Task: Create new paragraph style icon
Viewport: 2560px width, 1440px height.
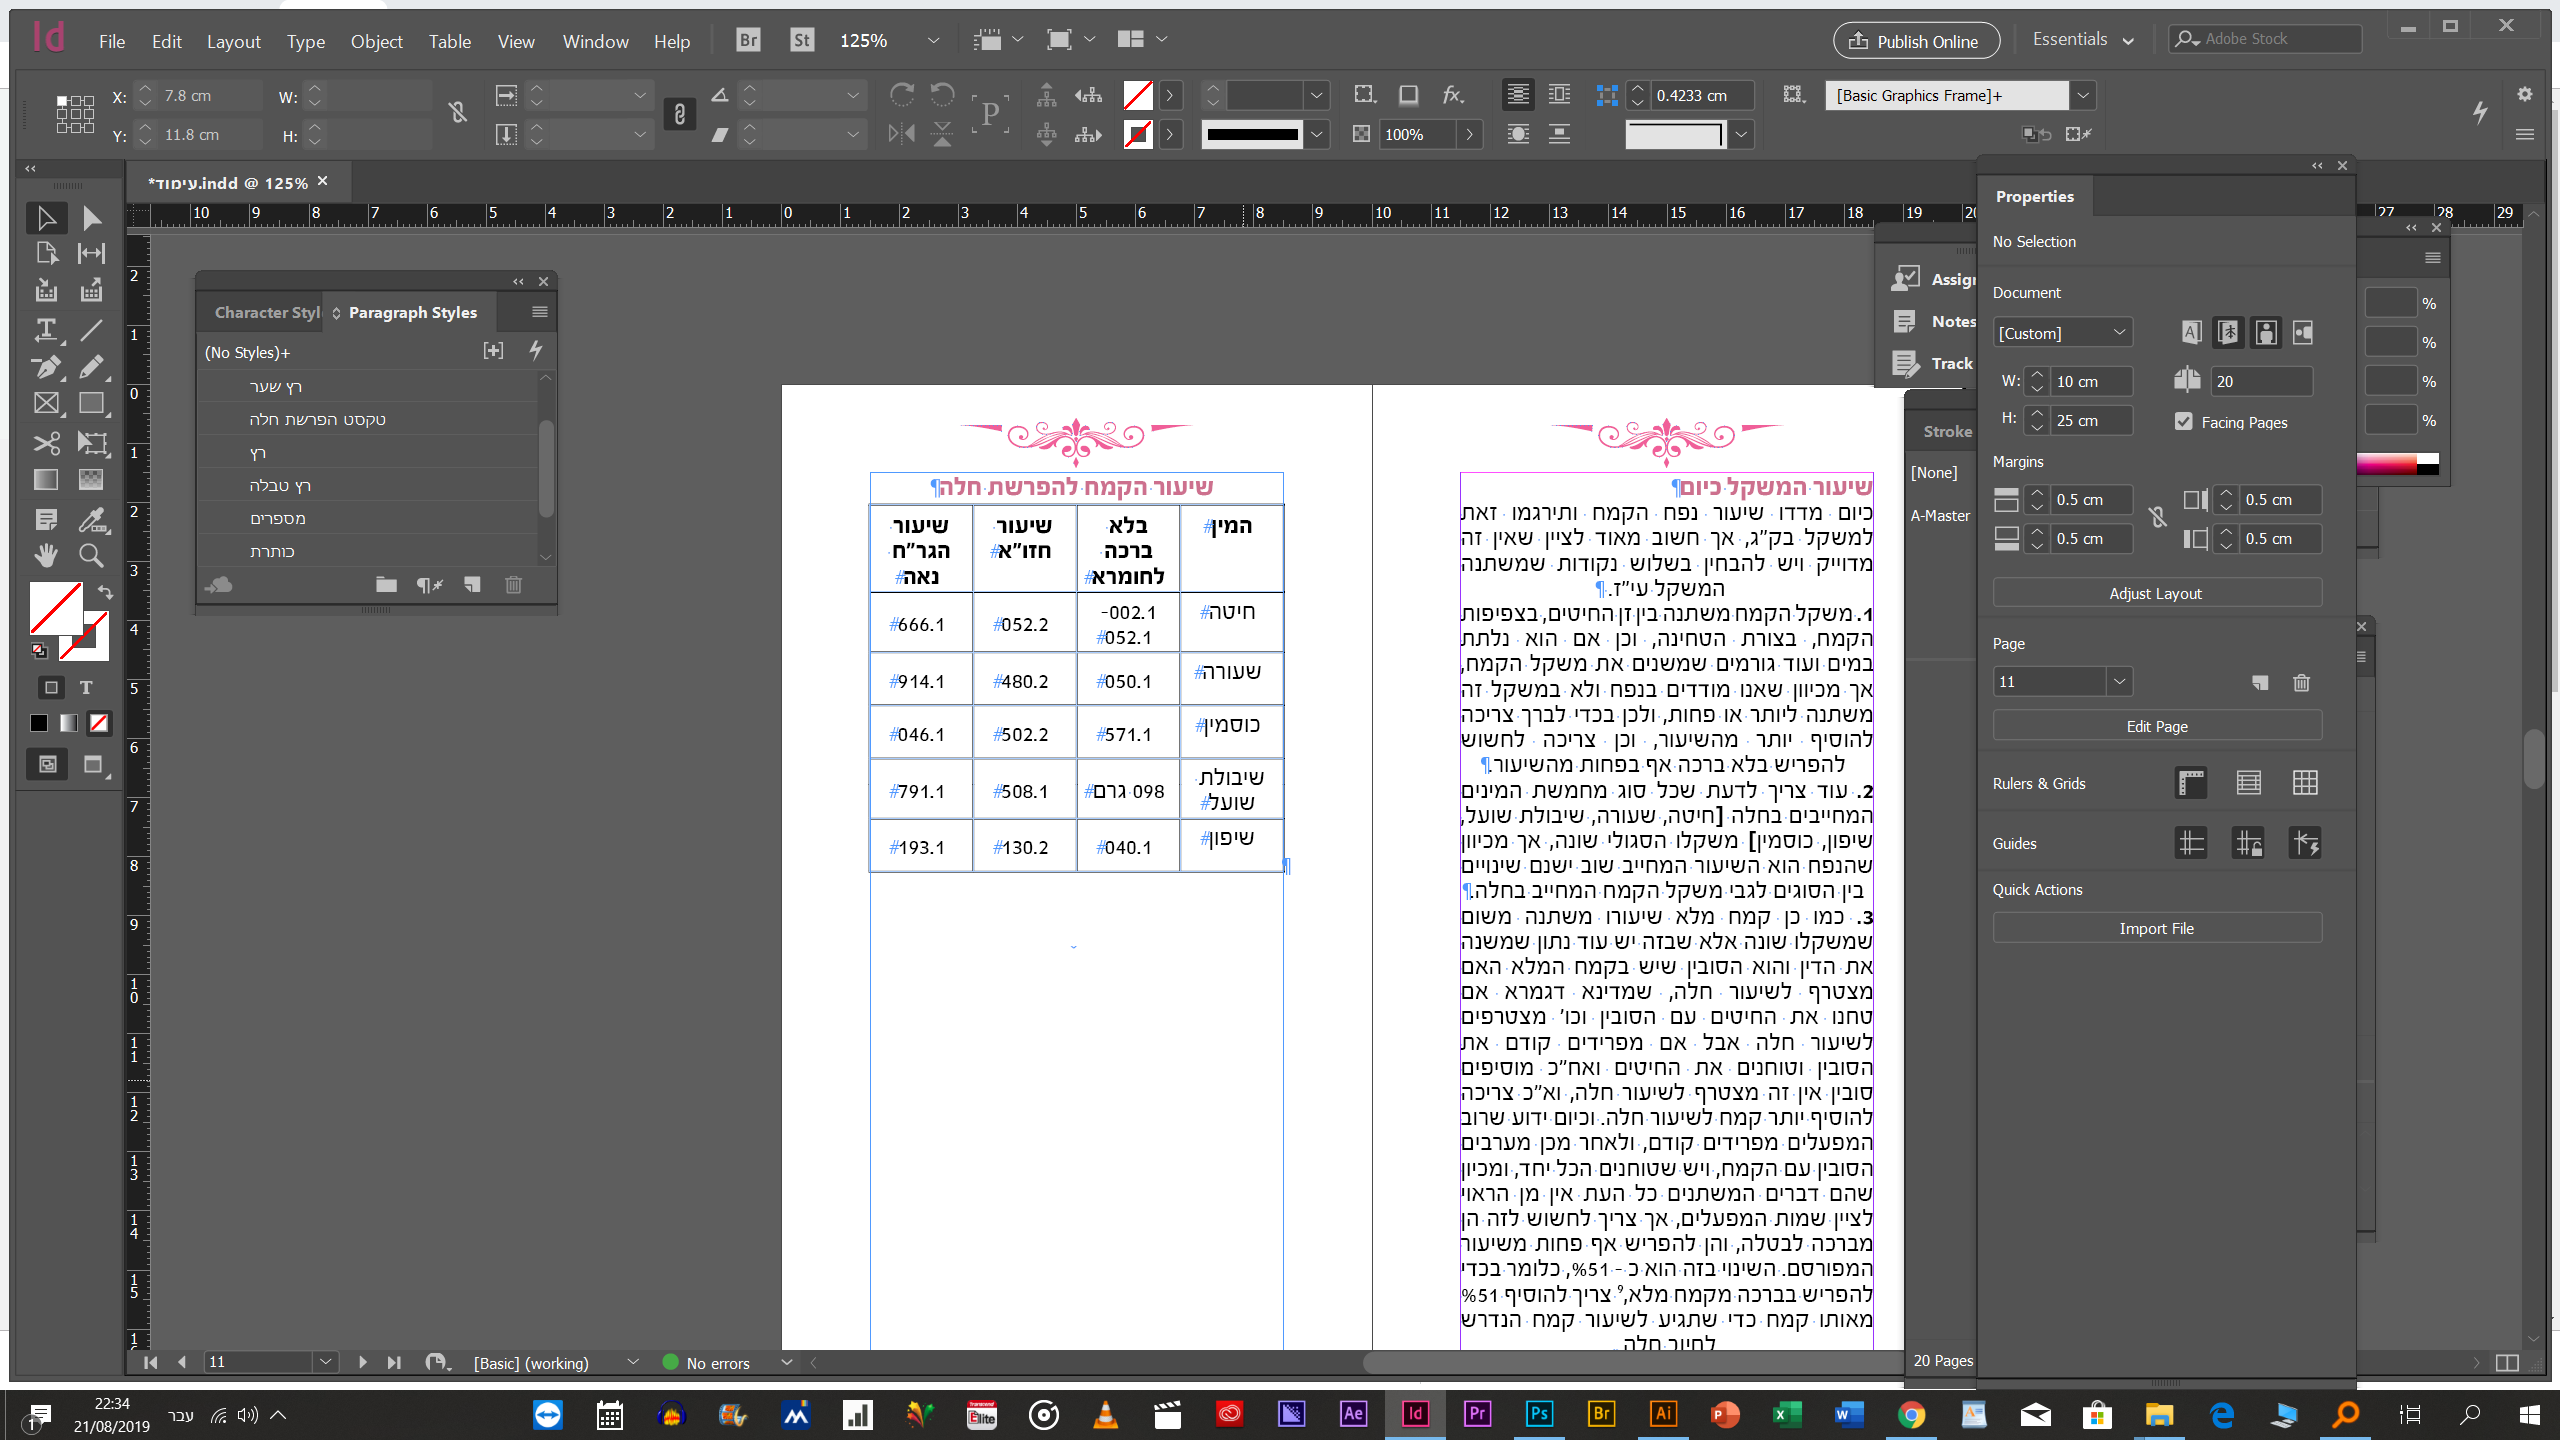Action: click(x=472, y=585)
